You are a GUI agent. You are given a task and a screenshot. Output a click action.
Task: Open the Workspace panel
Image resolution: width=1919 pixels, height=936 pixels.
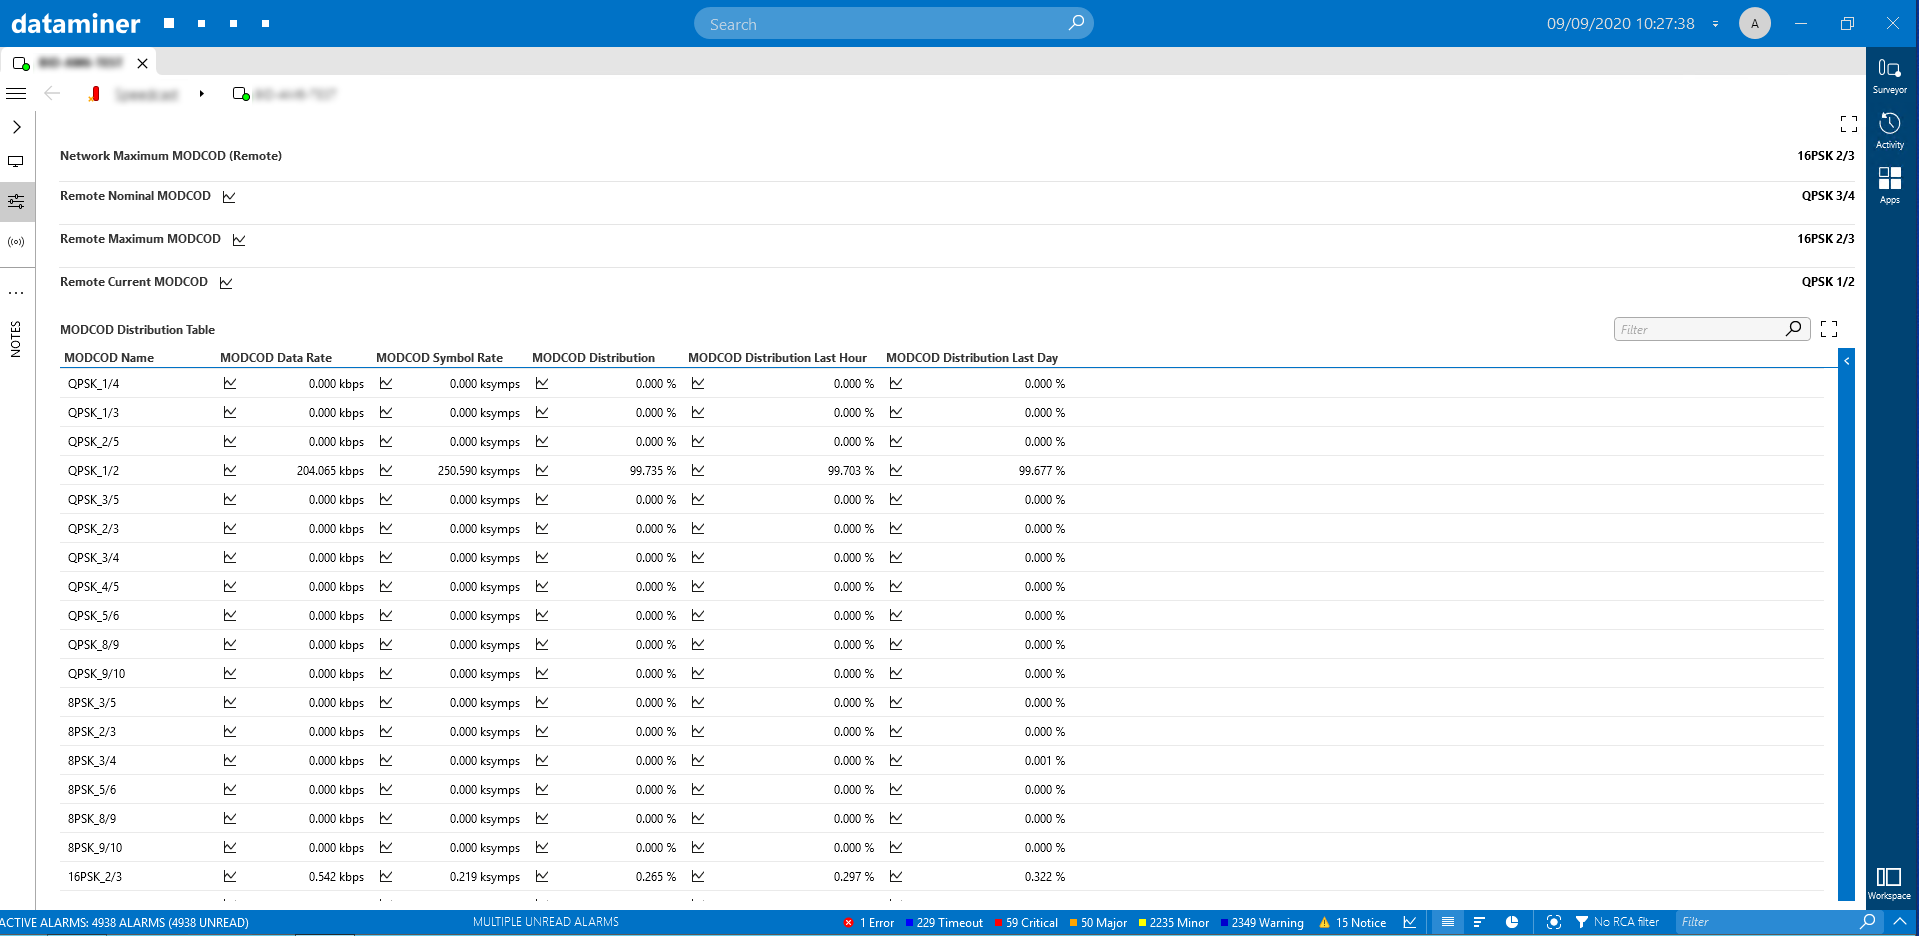pos(1889,883)
